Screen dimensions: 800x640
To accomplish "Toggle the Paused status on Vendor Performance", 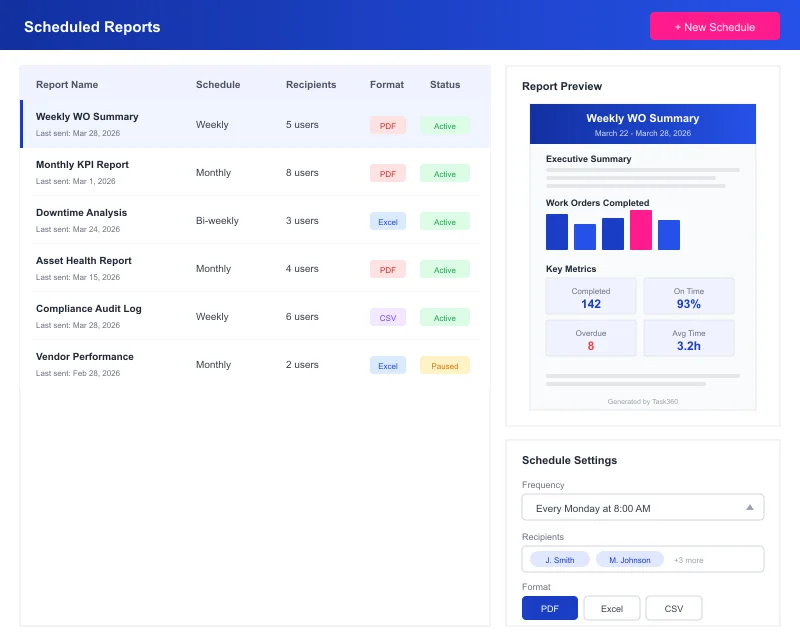I will 444,365.
